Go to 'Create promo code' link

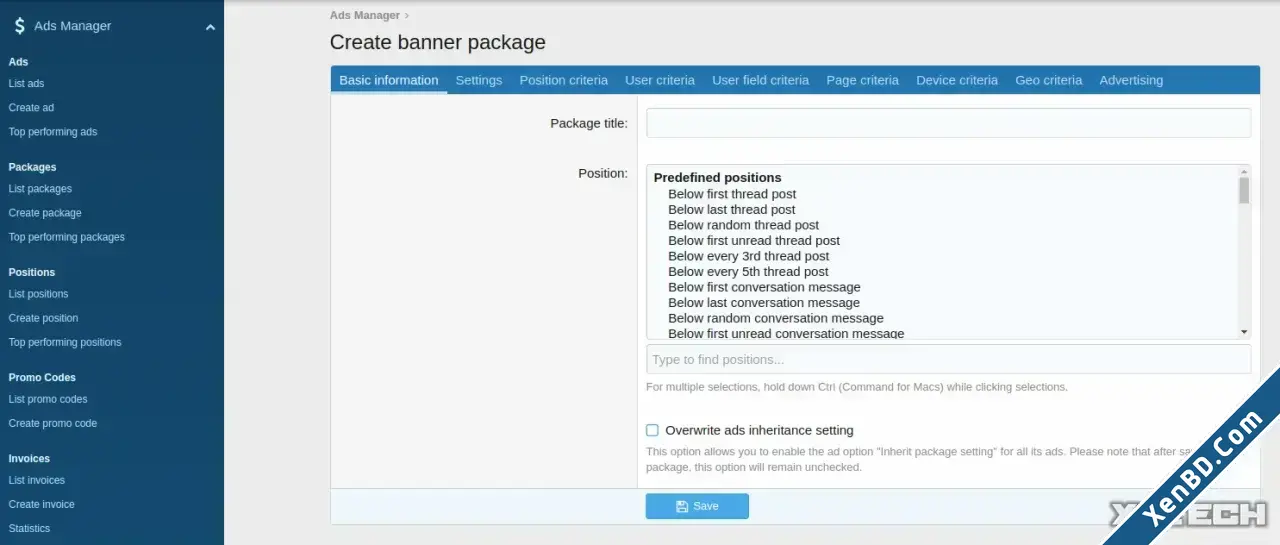coord(53,423)
